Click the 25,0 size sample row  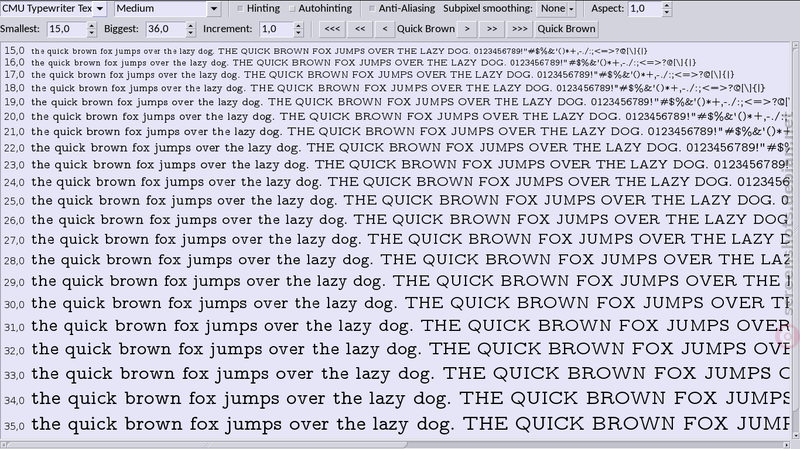point(396,201)
